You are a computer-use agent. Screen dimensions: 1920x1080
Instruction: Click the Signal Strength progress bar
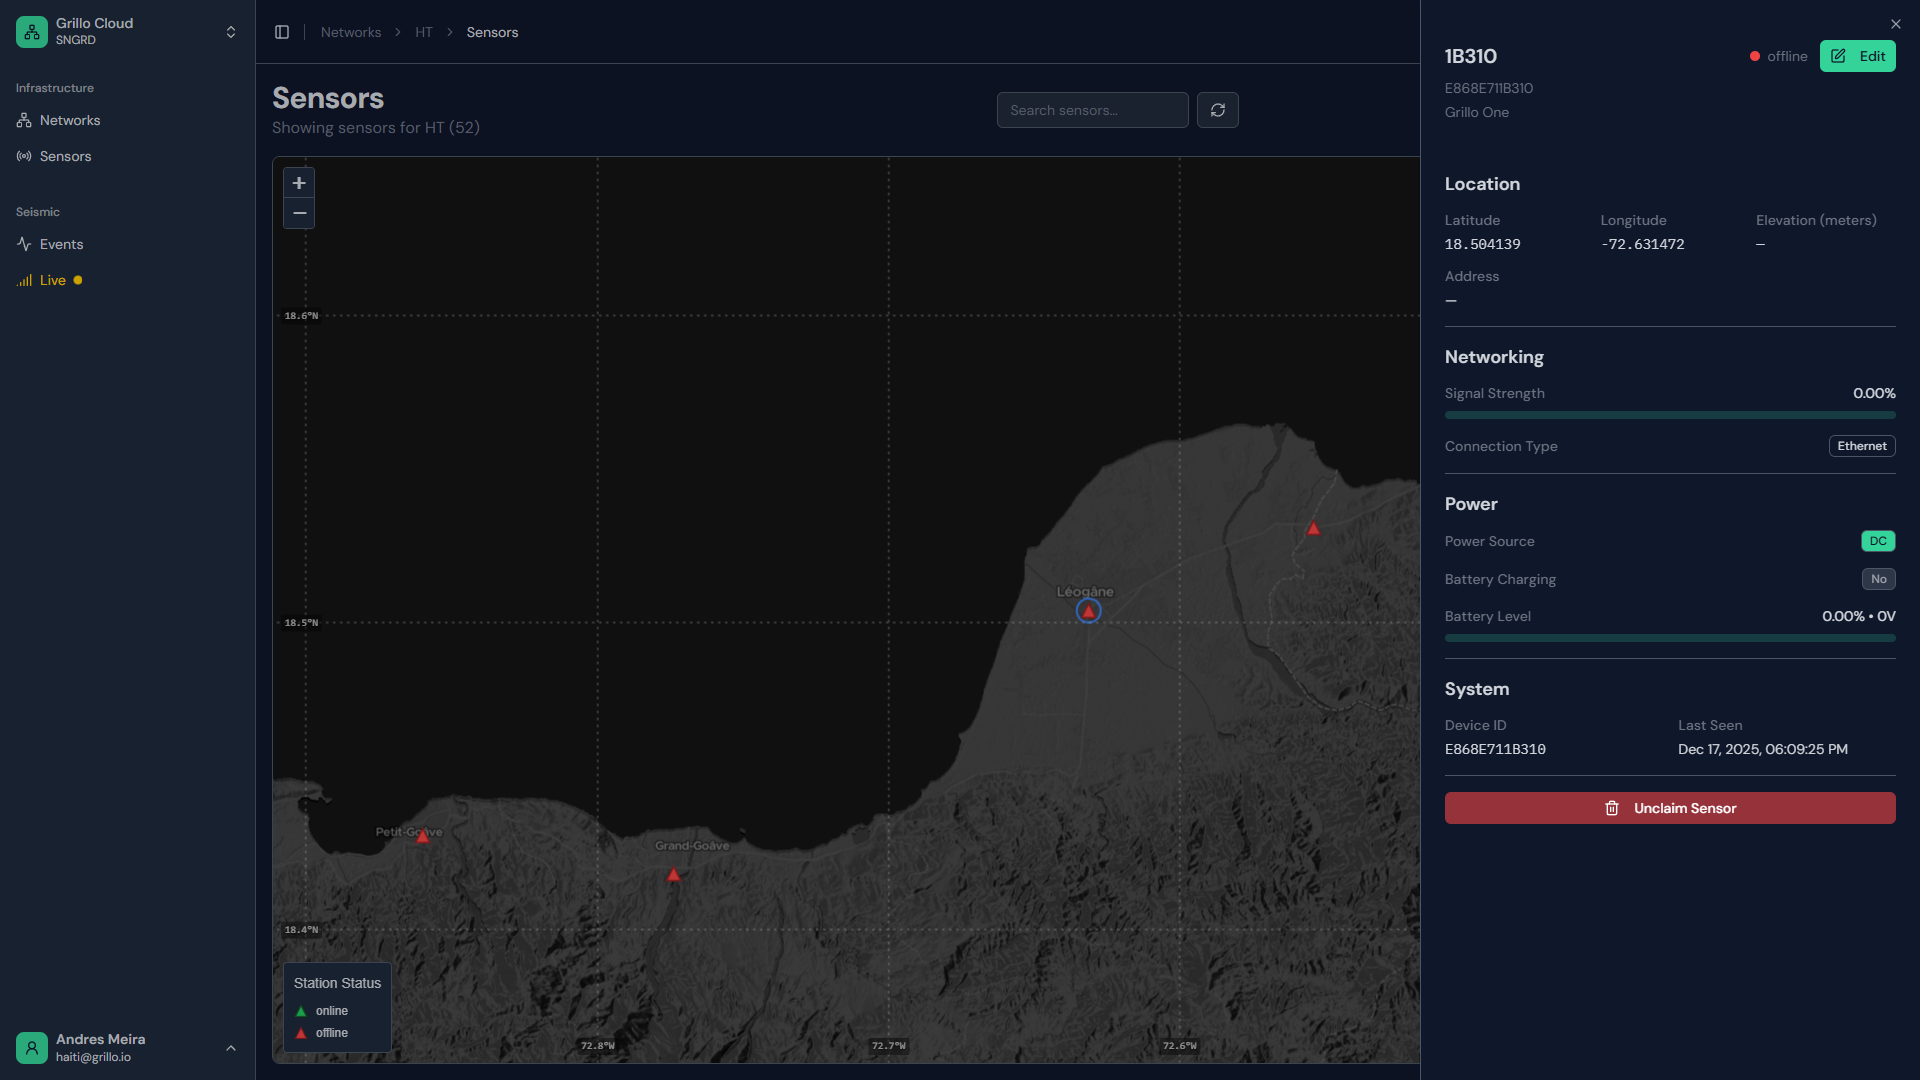[1669, 415]
